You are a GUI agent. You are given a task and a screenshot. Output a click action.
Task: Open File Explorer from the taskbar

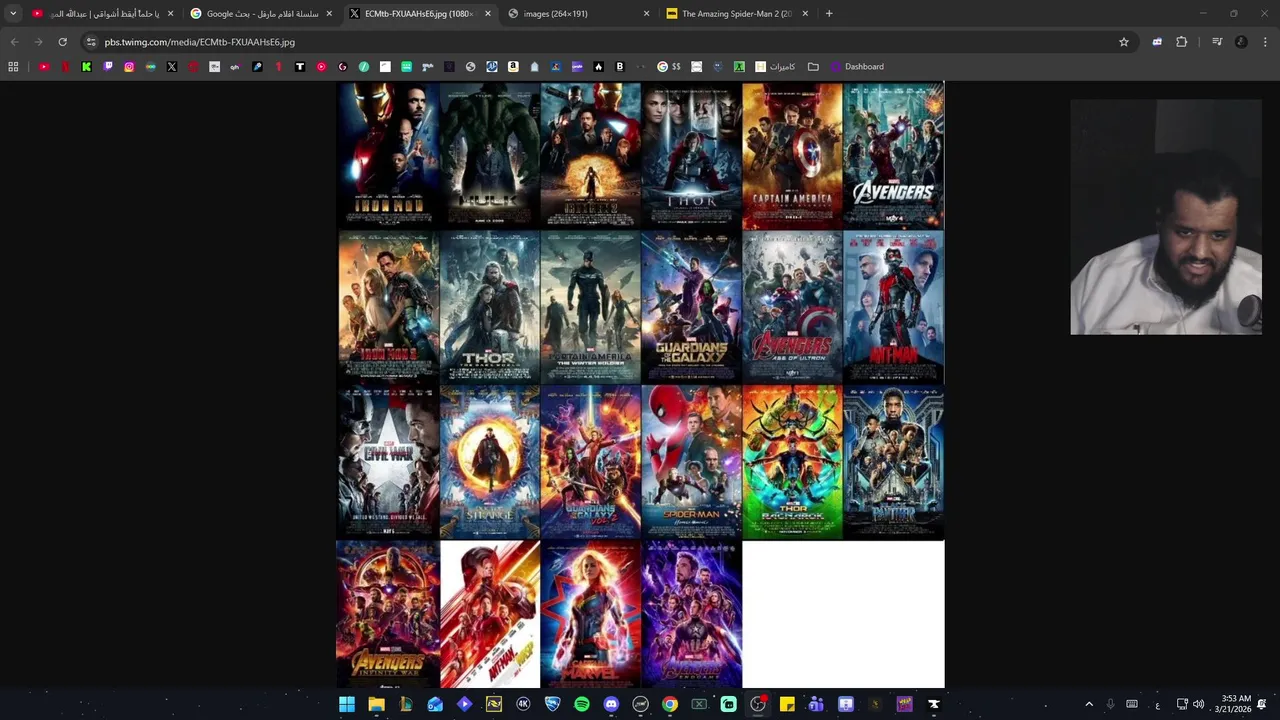[376, 704]
